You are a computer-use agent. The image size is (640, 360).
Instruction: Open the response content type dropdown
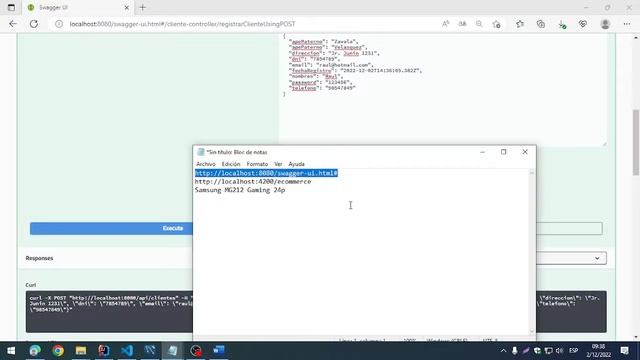click(571, 258)
